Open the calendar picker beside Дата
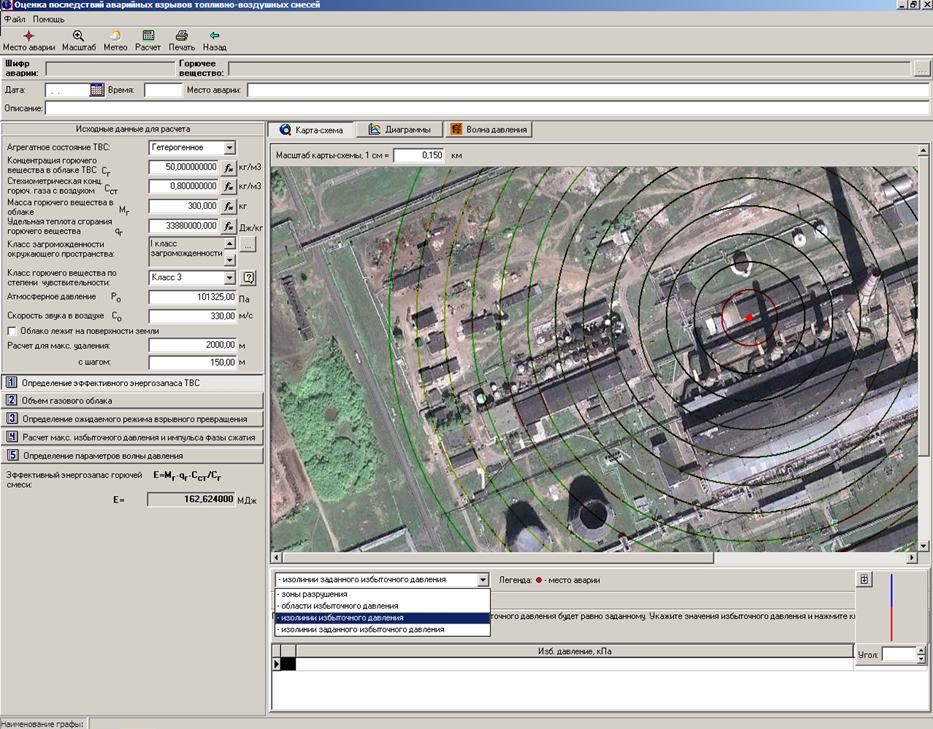This screenshot has height=729, width=933. pyautogui.click(x=97, y=90)
